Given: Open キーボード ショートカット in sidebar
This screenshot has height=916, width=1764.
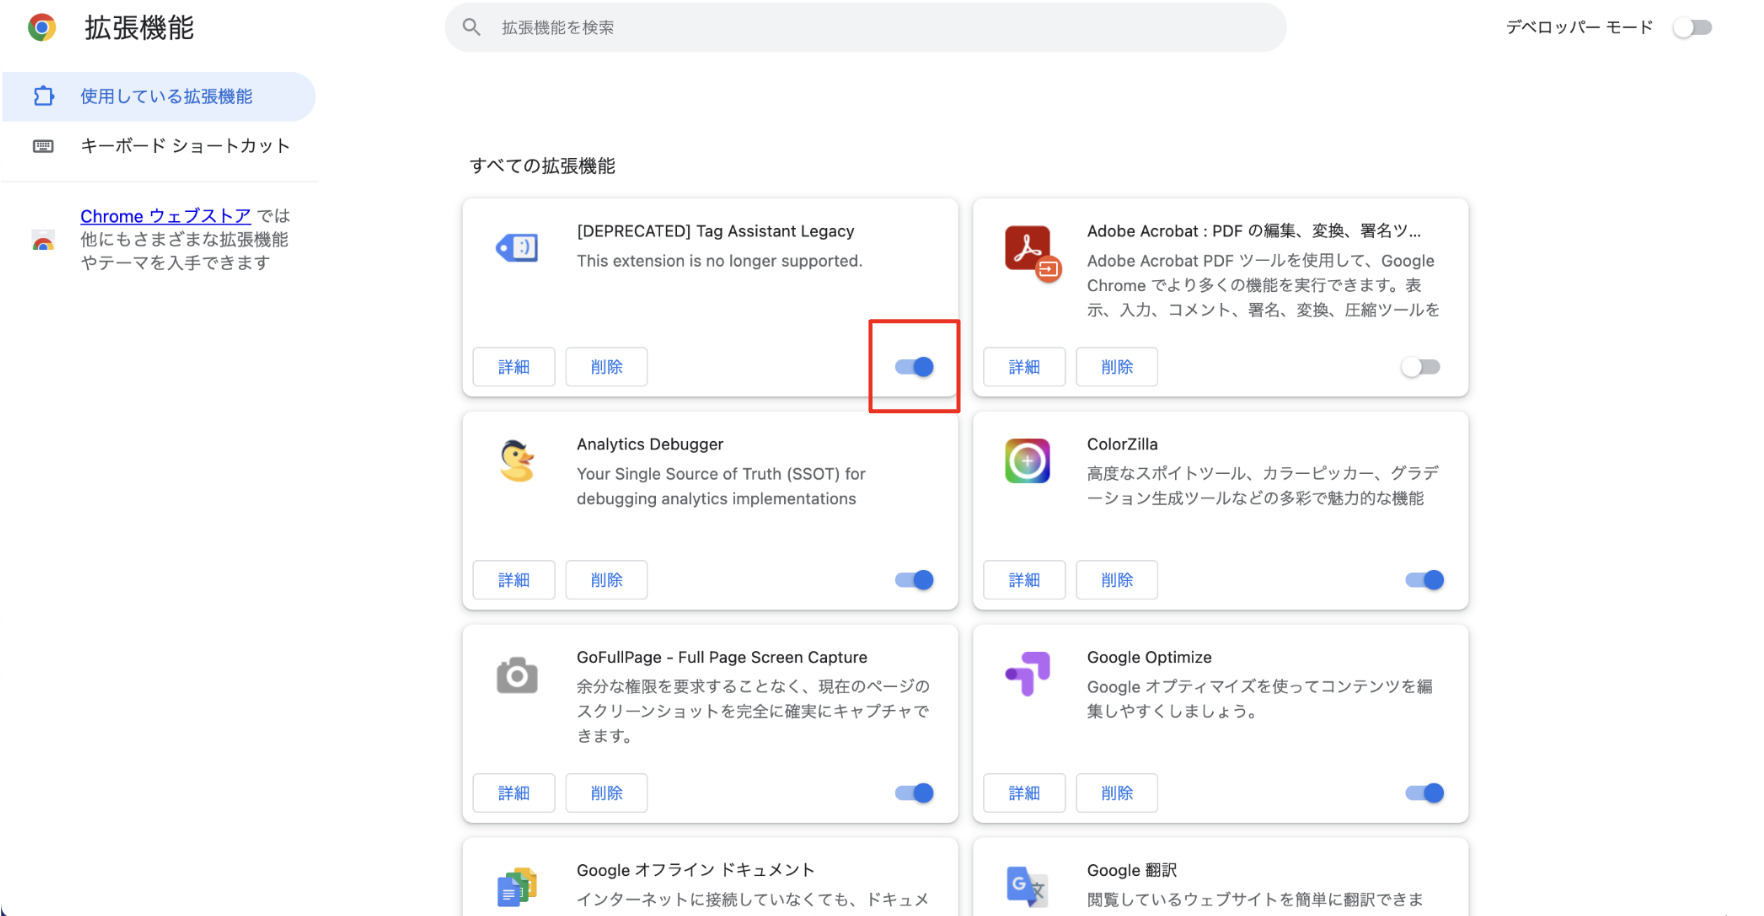Looking at the screenshot, I should pyautogui.click(x=159, y=146).
